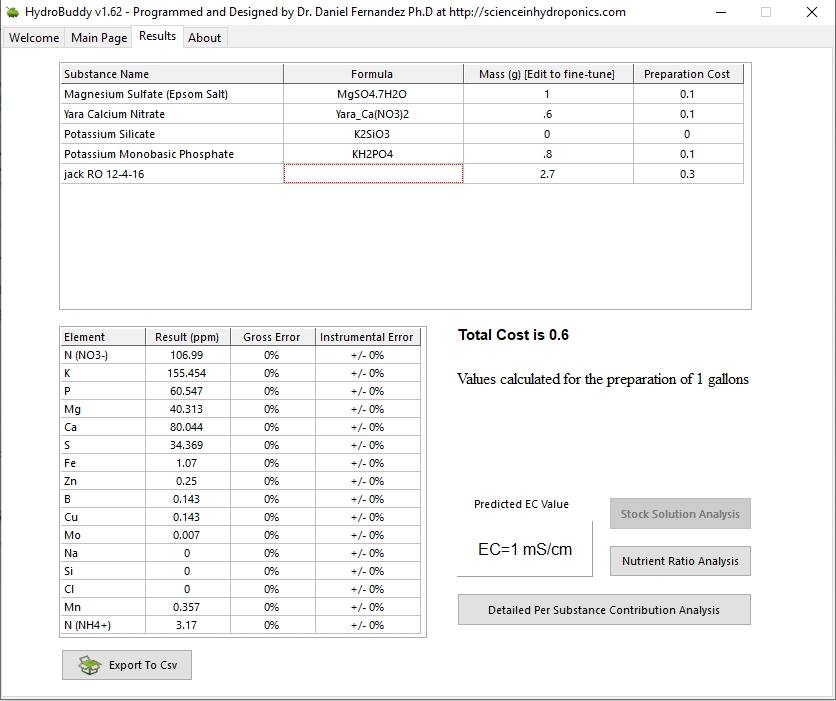Click the 0.3 preparation cost cell
The height and width of the screenshot is (701, 836).
[x=688, y=174]
